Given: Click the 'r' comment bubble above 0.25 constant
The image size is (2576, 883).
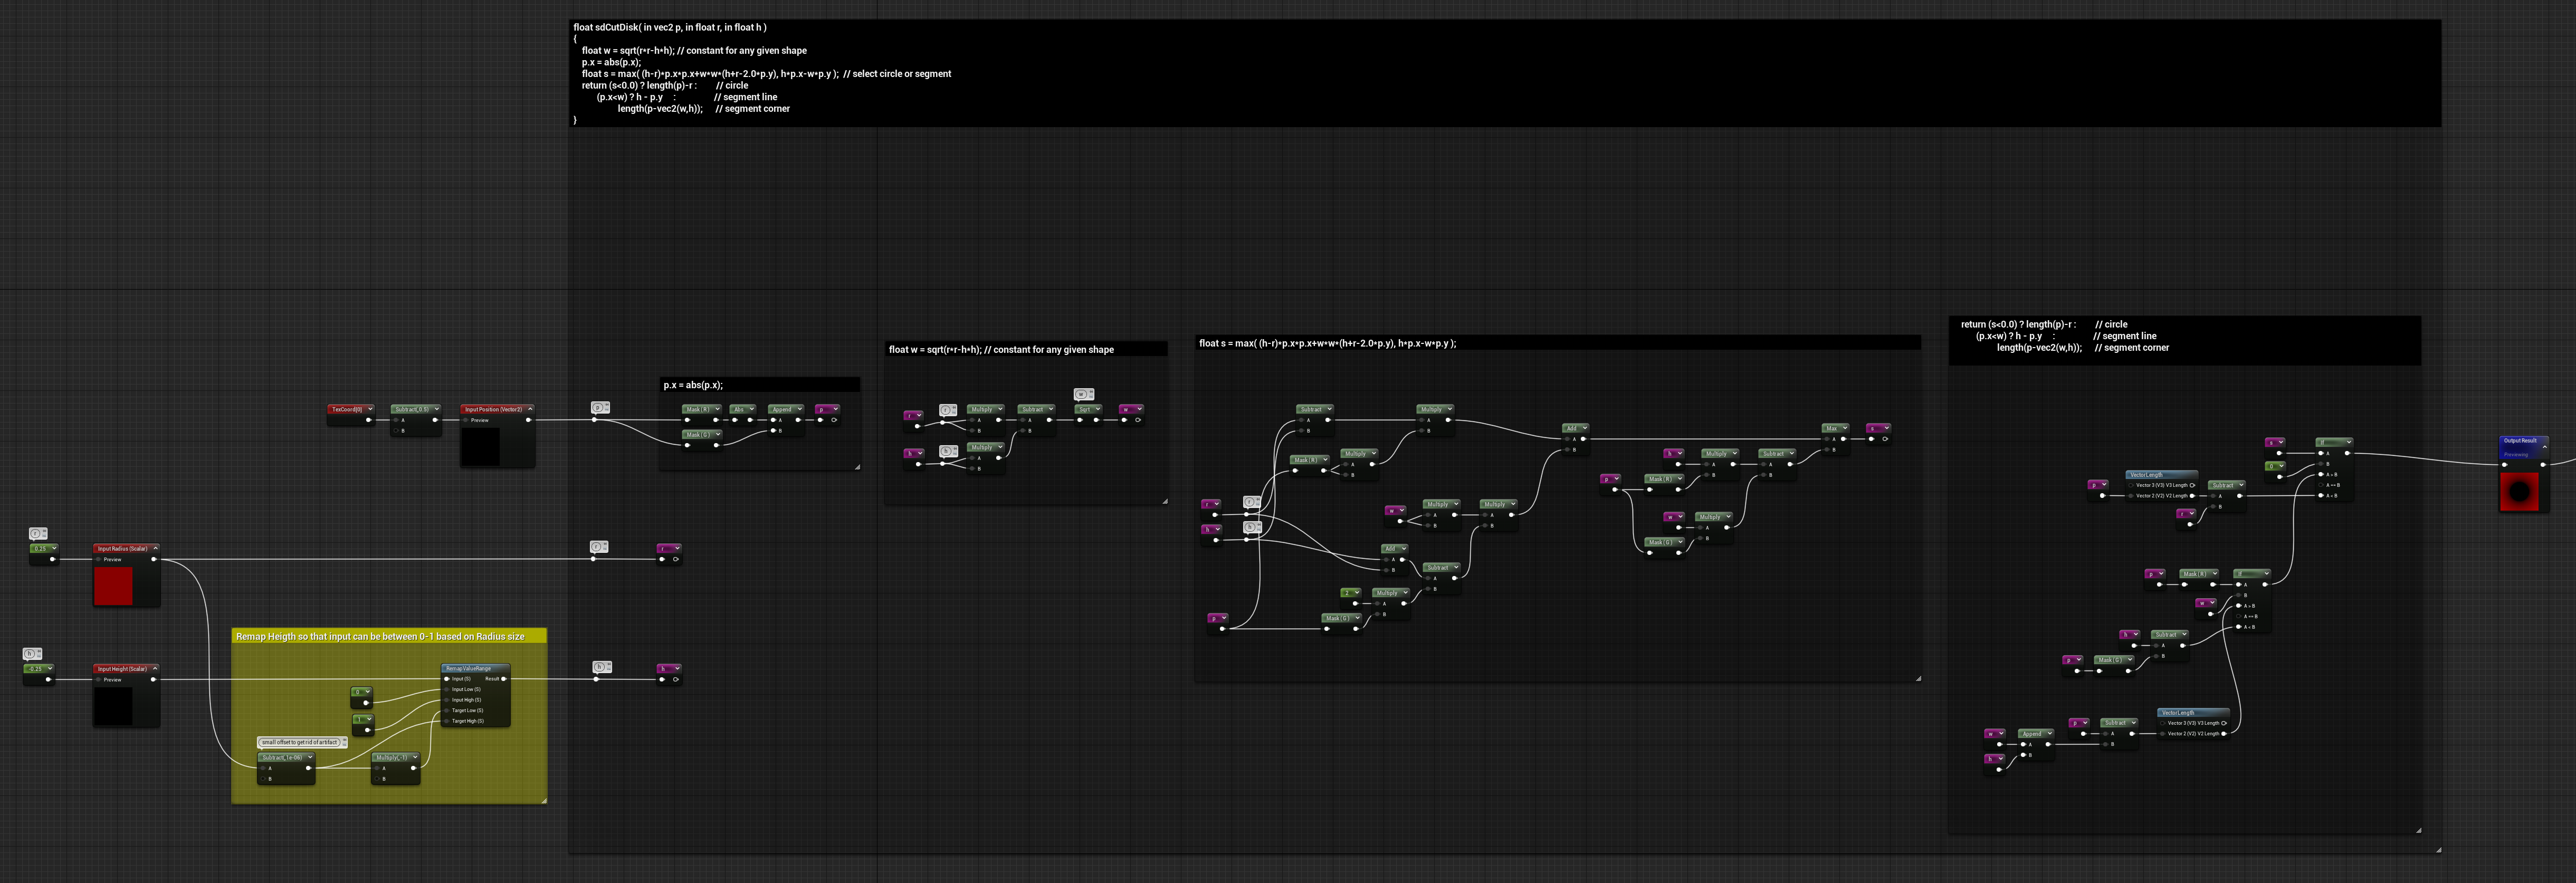Looking at the screenshot, I should pyautogui.click(x=37, y=534).
